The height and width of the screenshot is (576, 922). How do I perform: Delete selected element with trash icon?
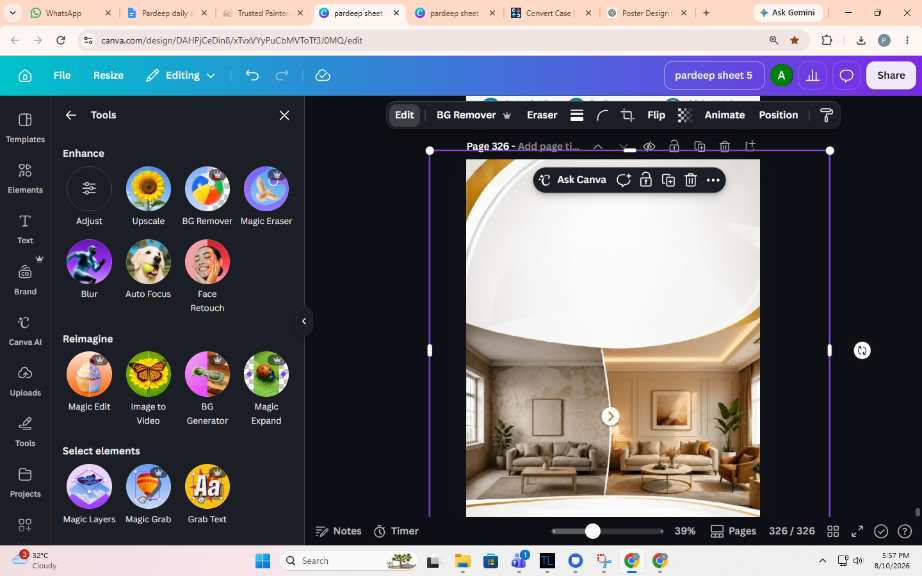tap(691, 180)
